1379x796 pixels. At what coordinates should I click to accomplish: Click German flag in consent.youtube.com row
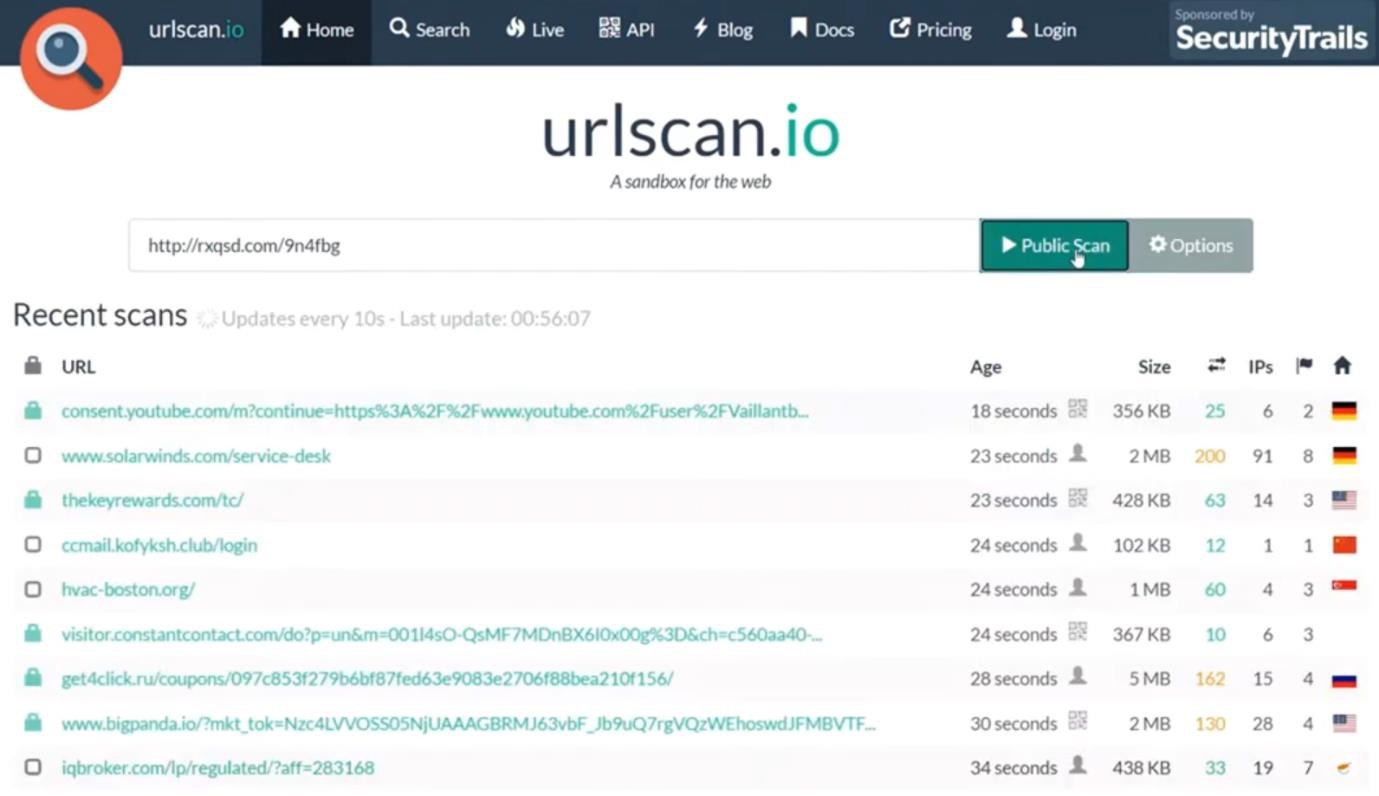point(1344,411)
